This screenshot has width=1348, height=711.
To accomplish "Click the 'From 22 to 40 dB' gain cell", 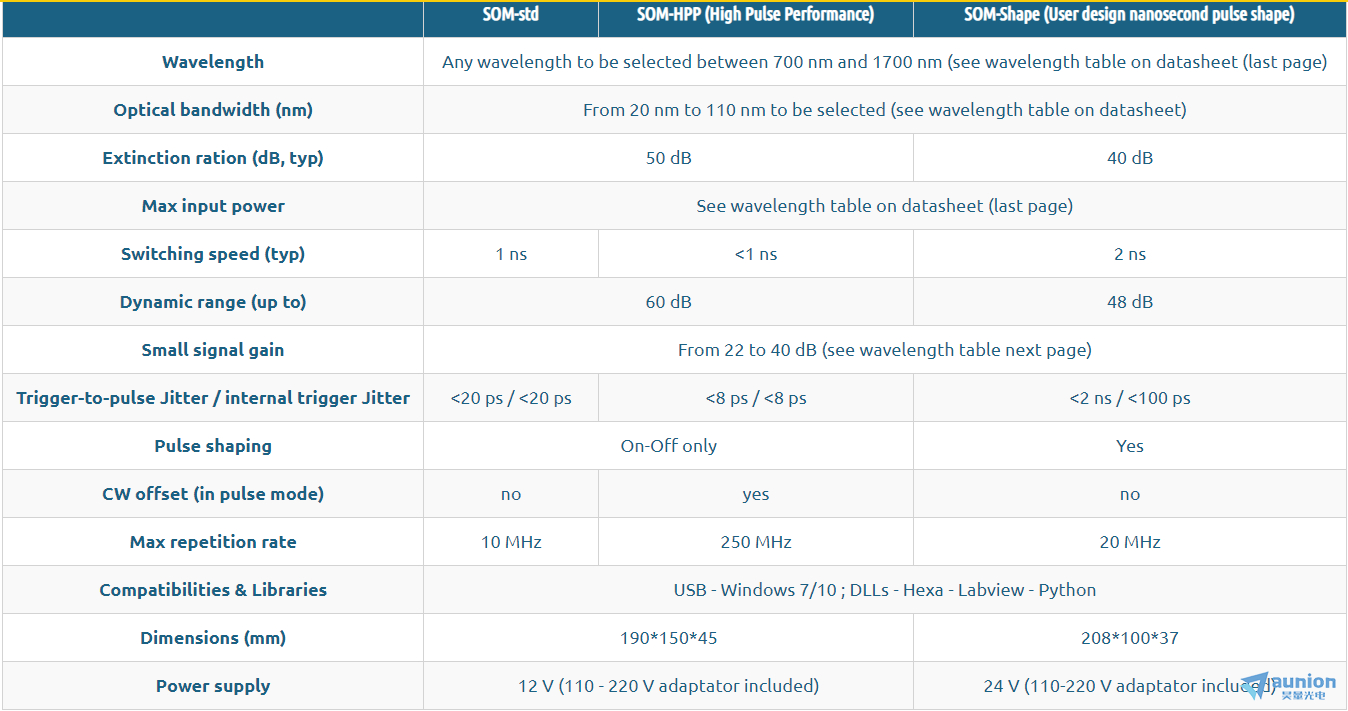I will click(885, 350).
